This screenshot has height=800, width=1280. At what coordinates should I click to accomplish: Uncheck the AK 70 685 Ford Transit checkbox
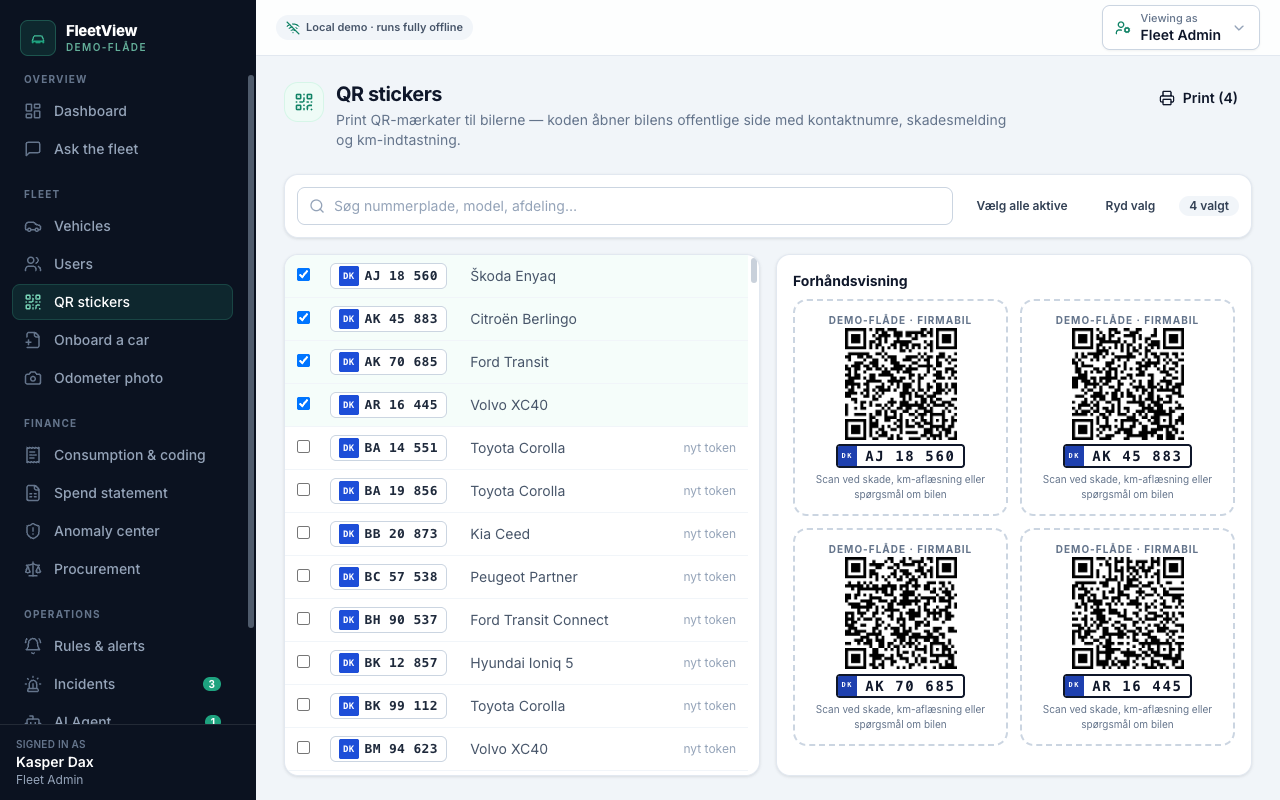pyautogui.click(x=304, y=360)
